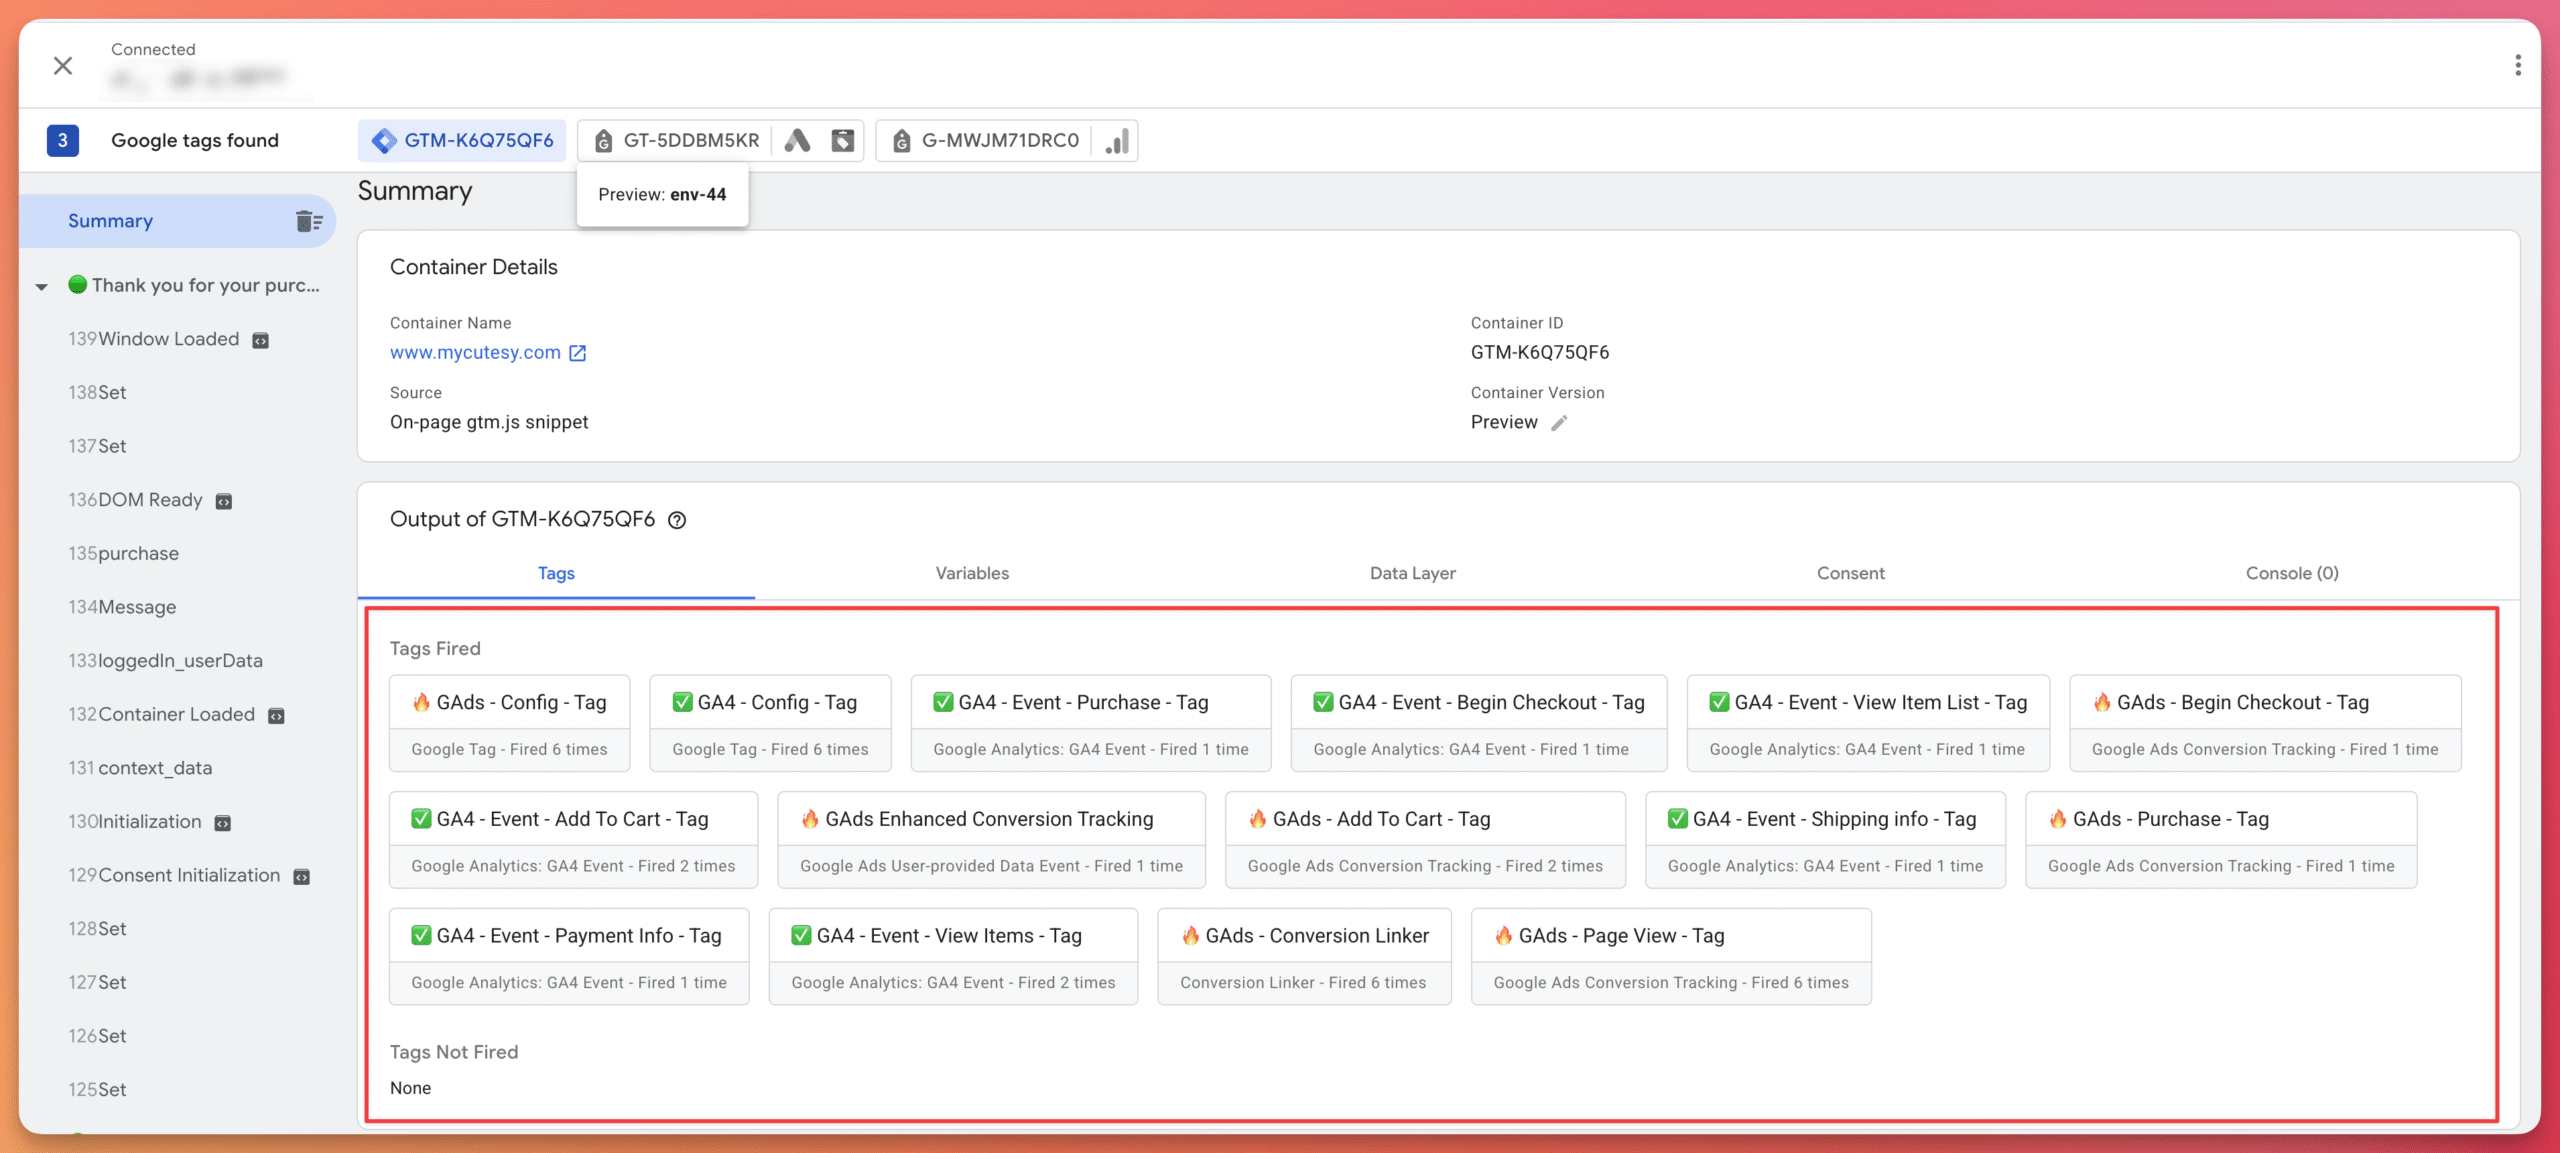This screenshot has width=2560, height=1153.
Task: Click the Analytics bar chart icon
Action: (x=1116, y=141)
